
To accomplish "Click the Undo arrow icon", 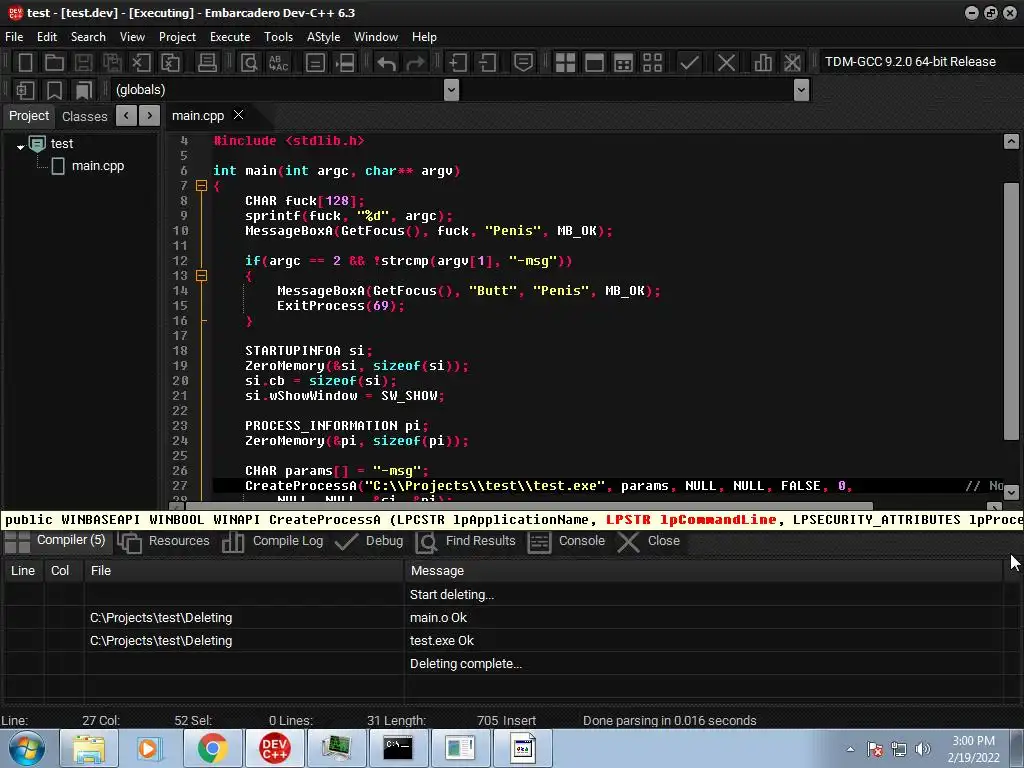I will (387, 63).
